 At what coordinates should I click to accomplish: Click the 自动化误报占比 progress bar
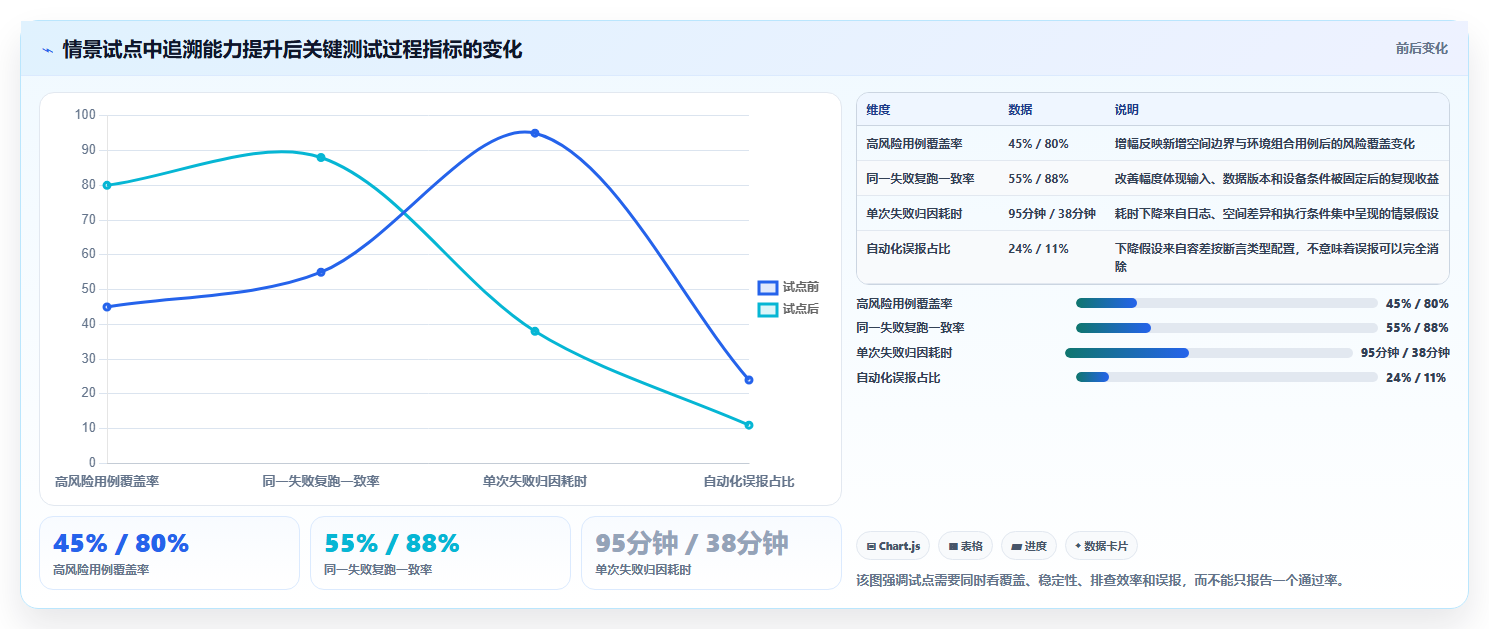tap(1227, 377)
